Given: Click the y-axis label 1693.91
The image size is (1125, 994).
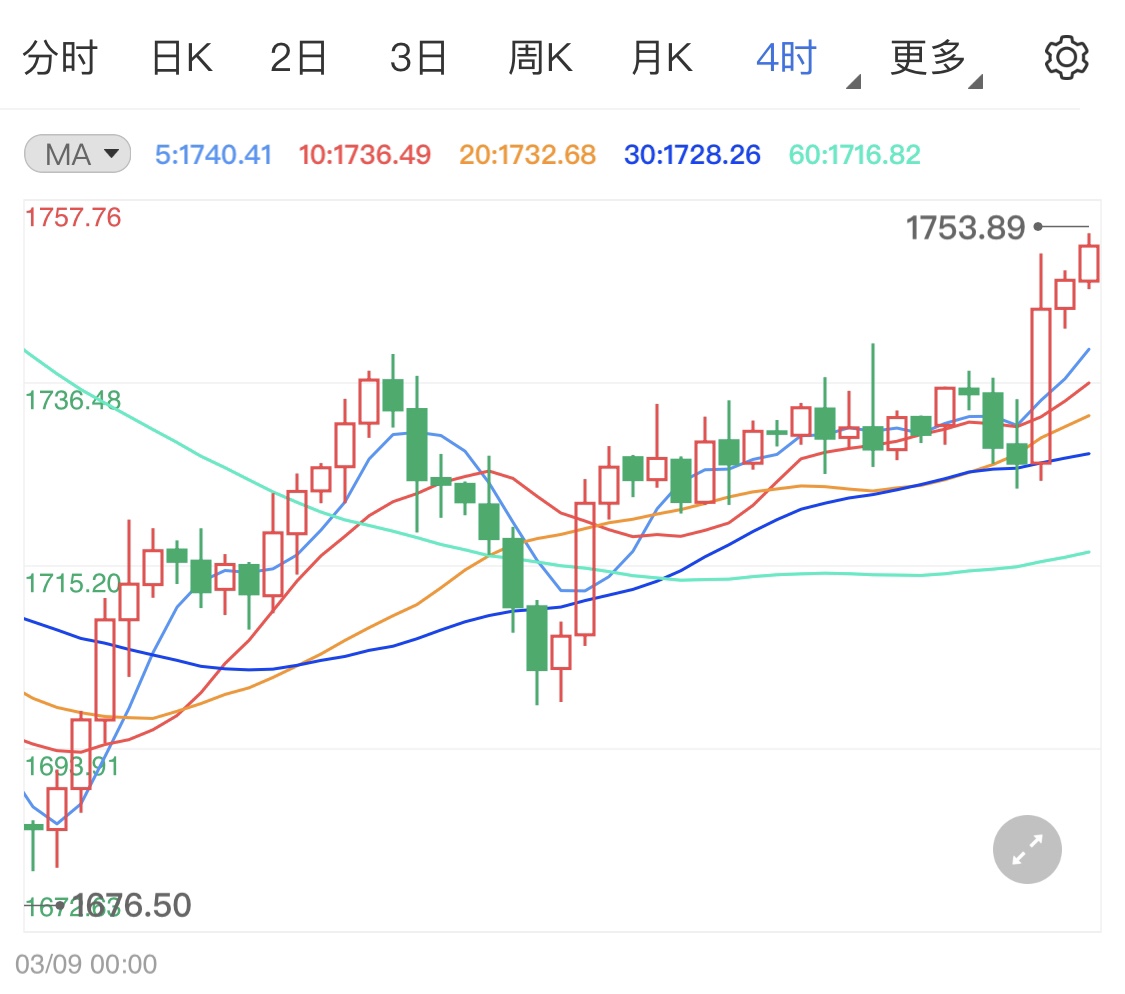Looking at the screenshot, I should (x=72, y=766).
